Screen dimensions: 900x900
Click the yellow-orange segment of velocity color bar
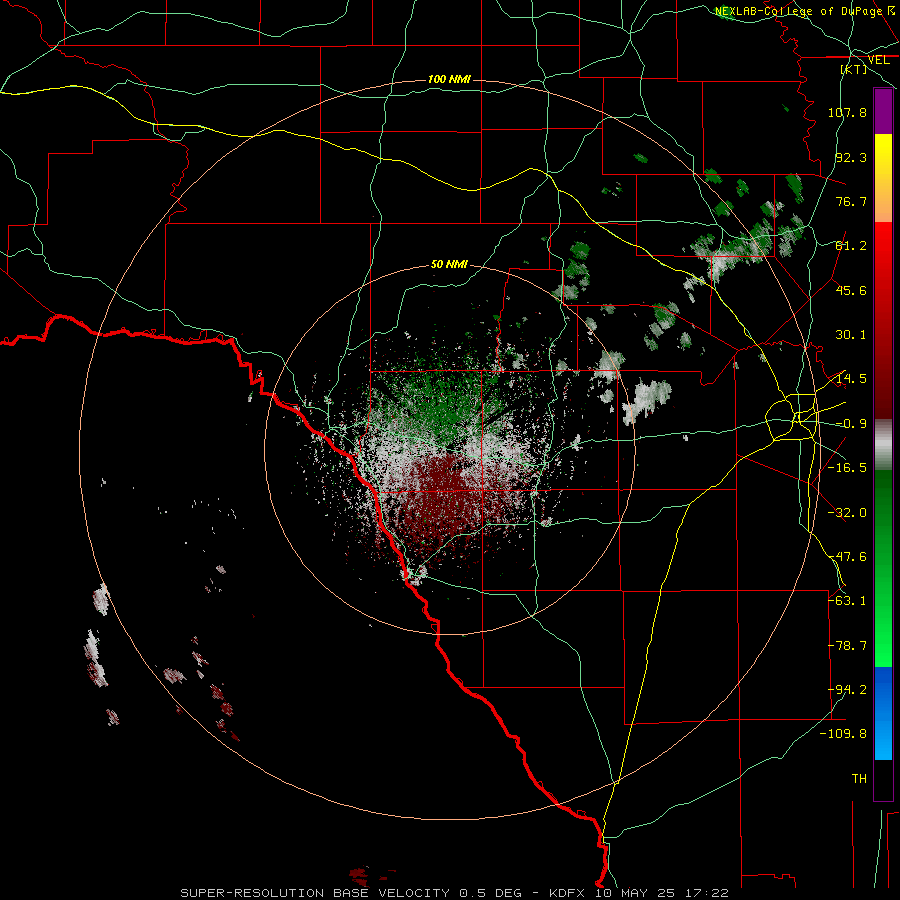(x=883, y=178)
